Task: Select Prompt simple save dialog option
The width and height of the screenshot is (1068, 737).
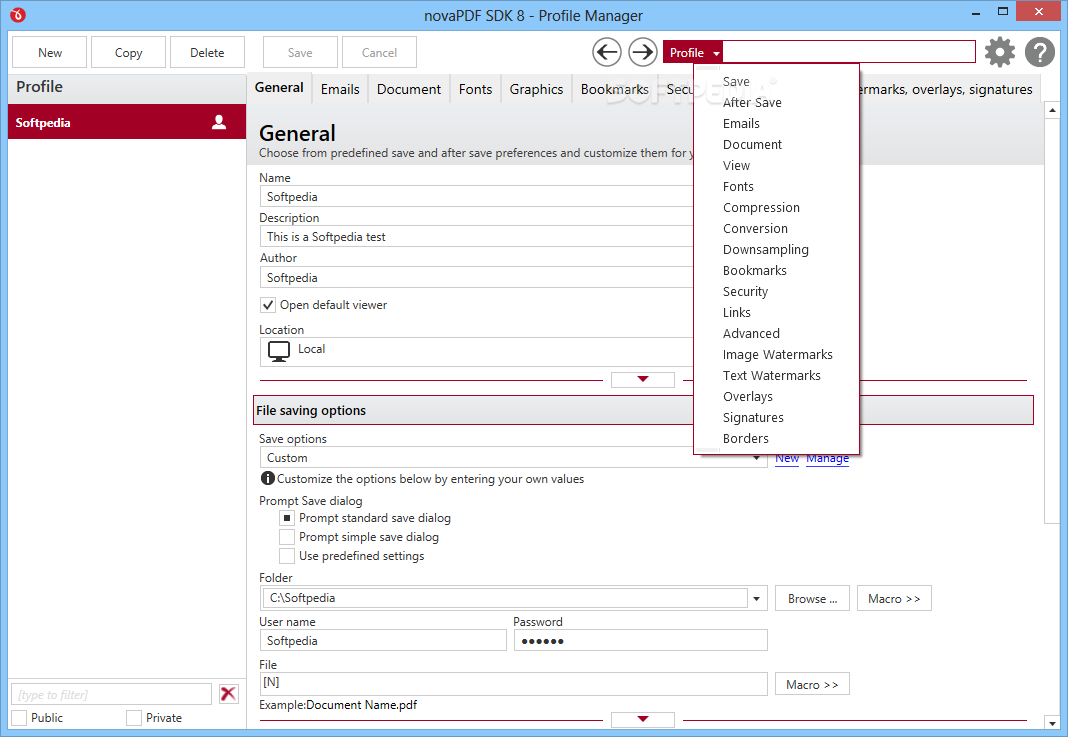Action: click(x=287, y=537)
